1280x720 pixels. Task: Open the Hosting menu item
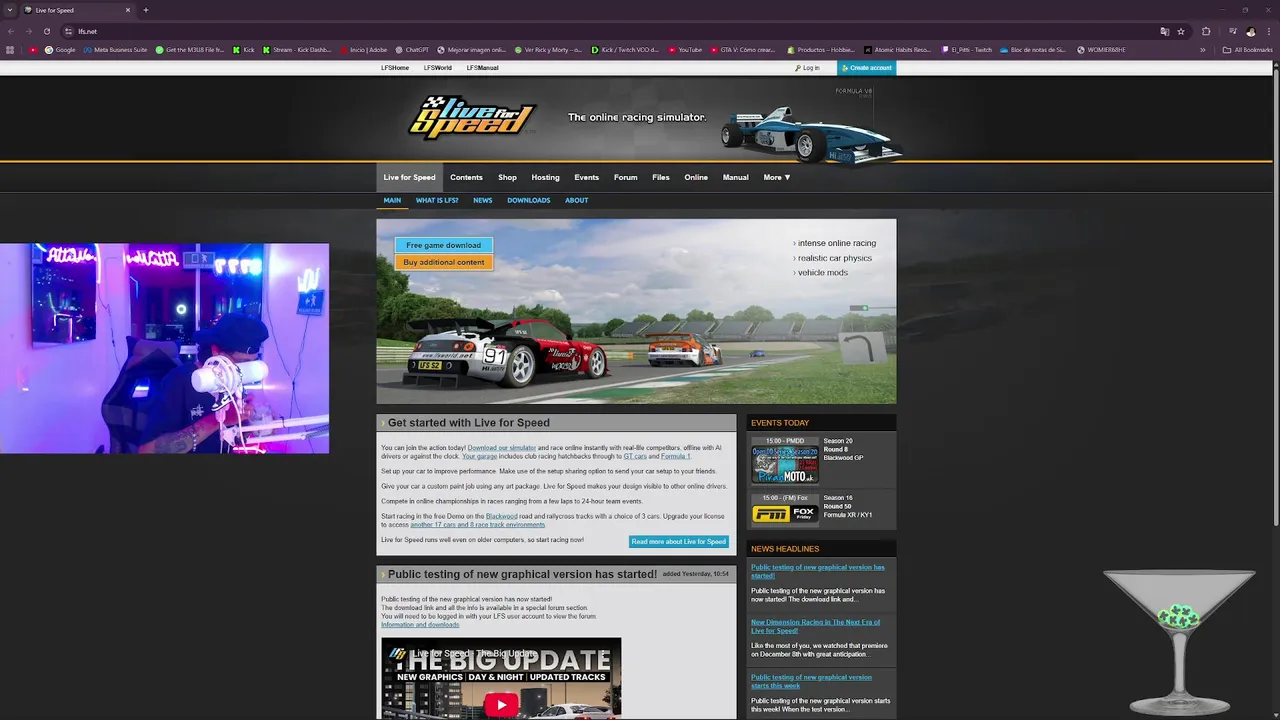tap(545, 177)
